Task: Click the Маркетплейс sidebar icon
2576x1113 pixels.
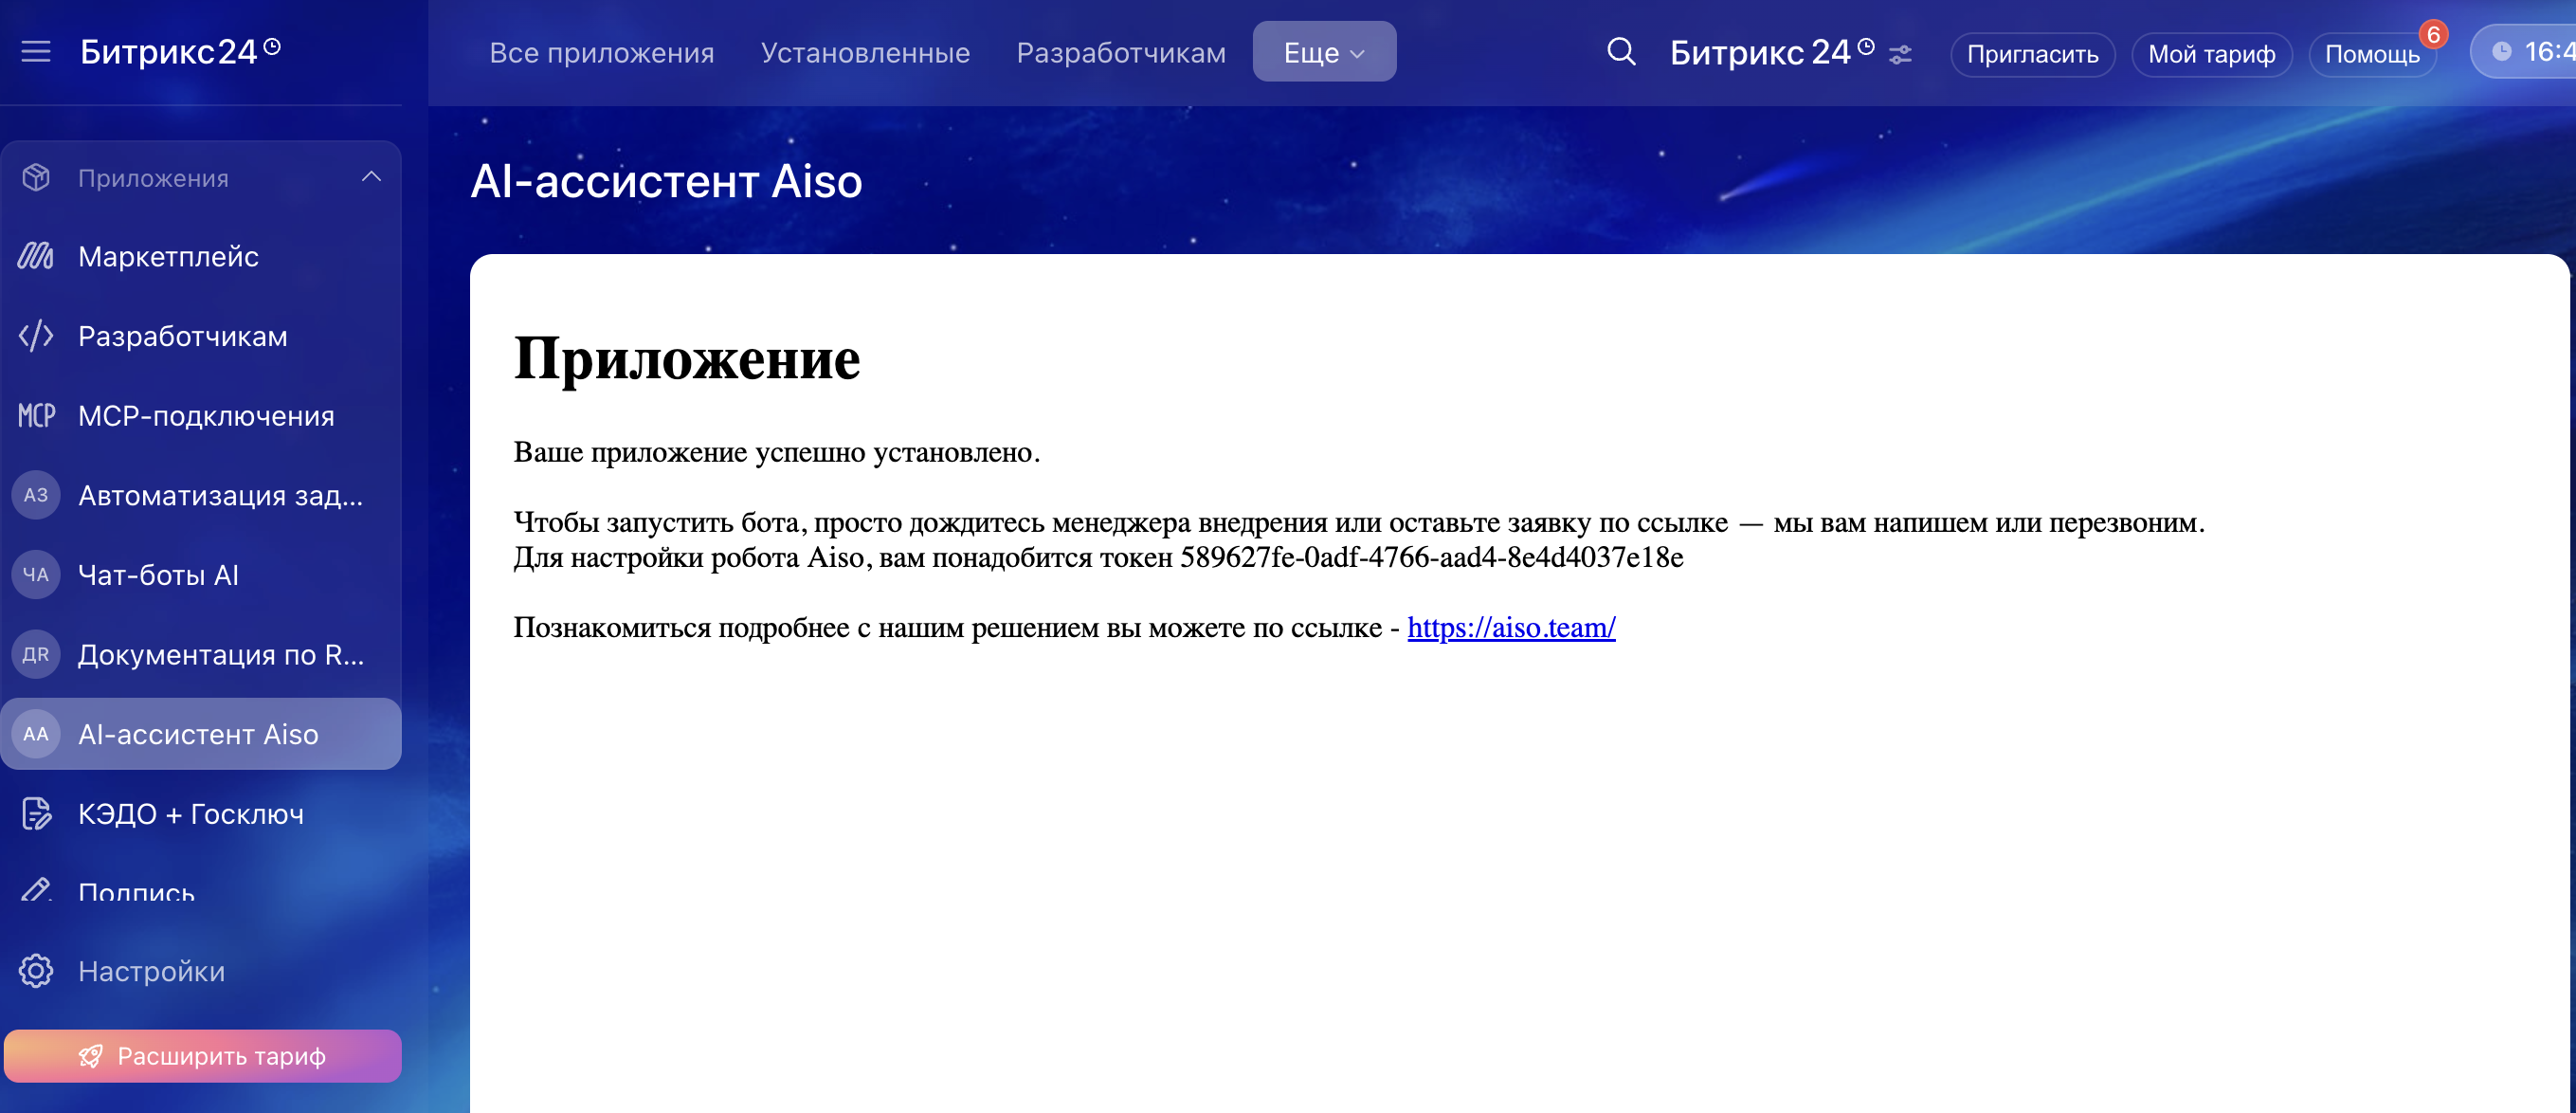Action: click(x=36, y=257)
